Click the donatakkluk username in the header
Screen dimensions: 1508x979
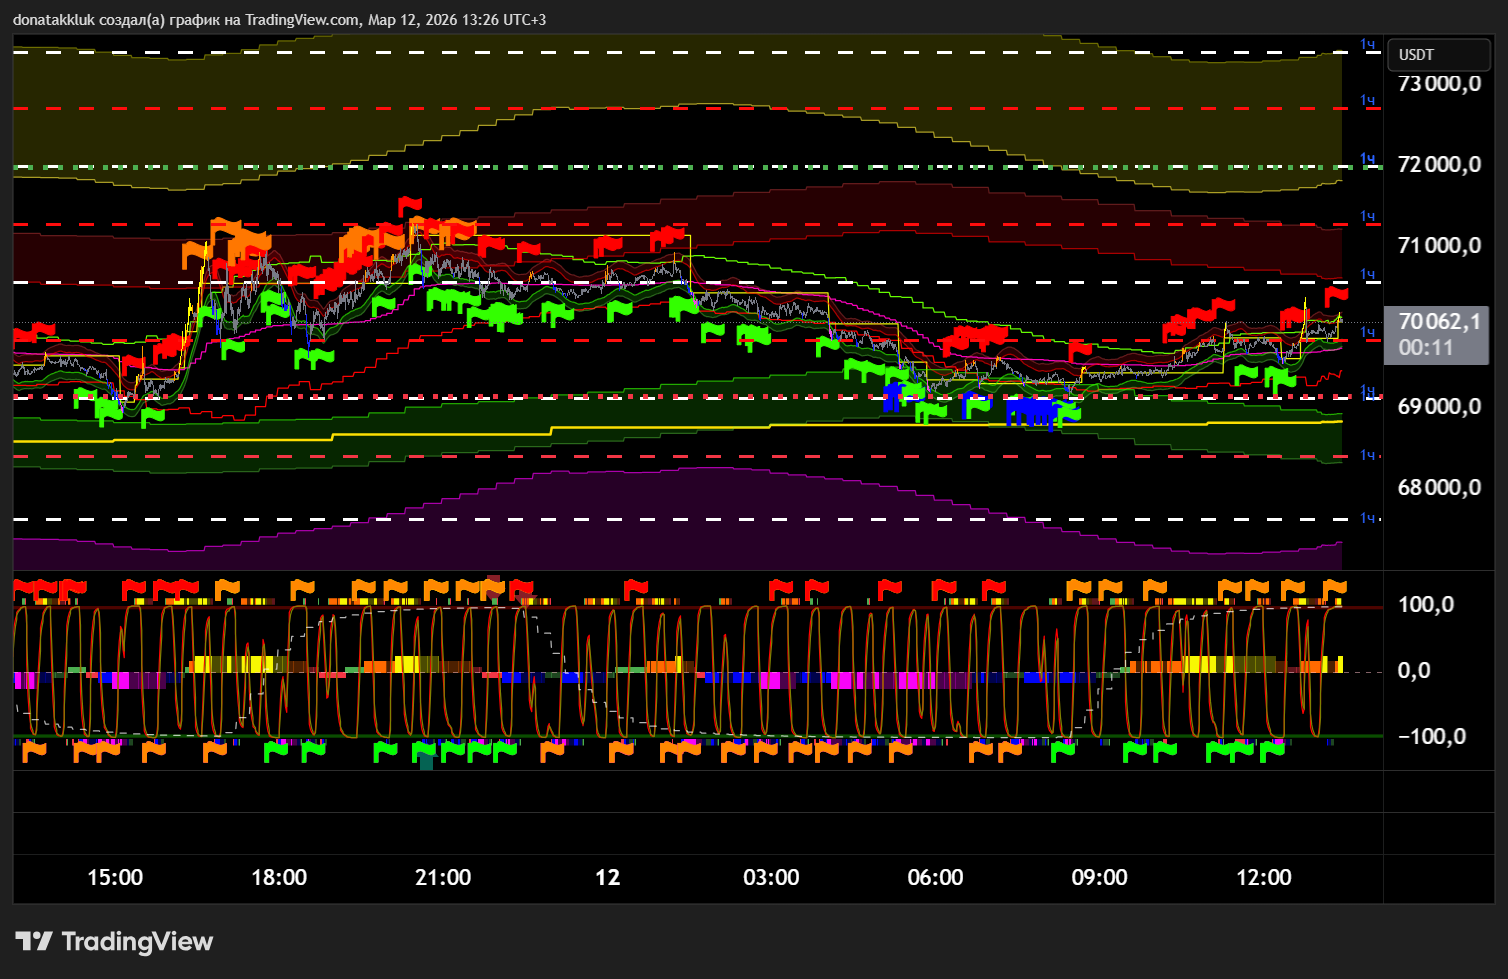tap(53, 20)
